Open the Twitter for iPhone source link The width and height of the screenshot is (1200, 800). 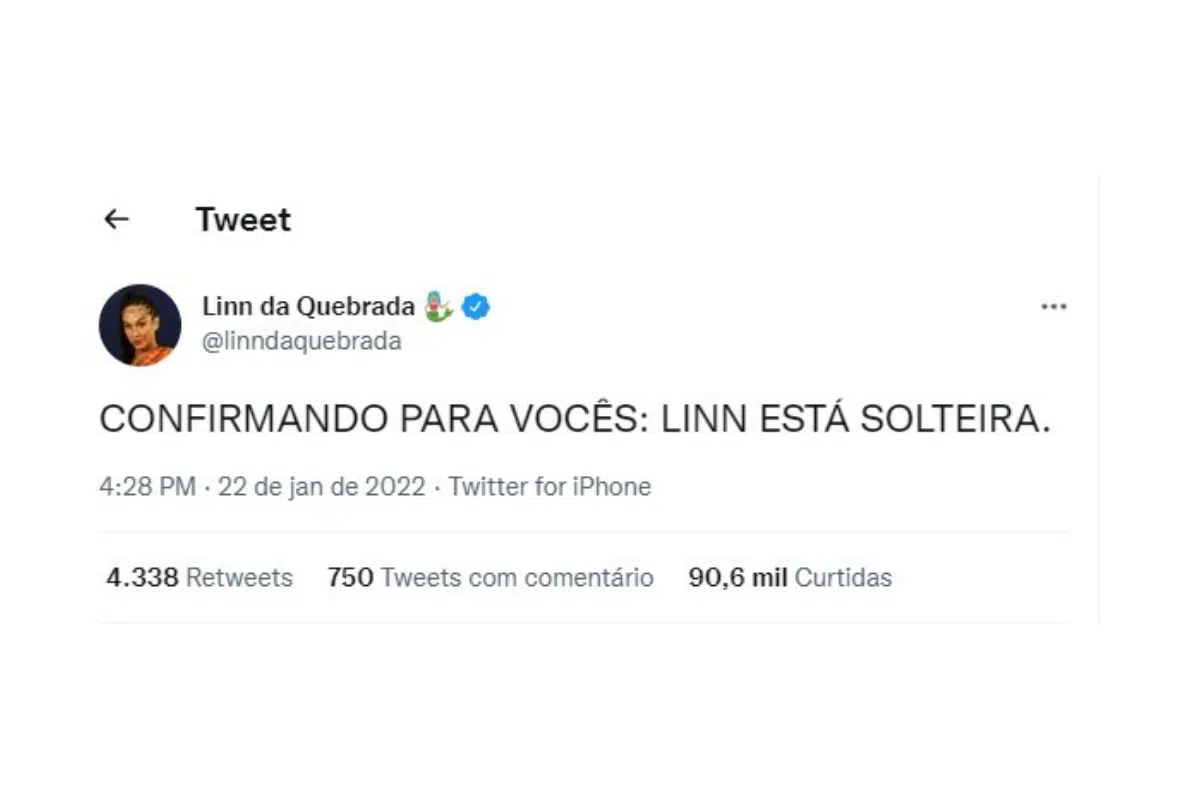tap(549, 487)
